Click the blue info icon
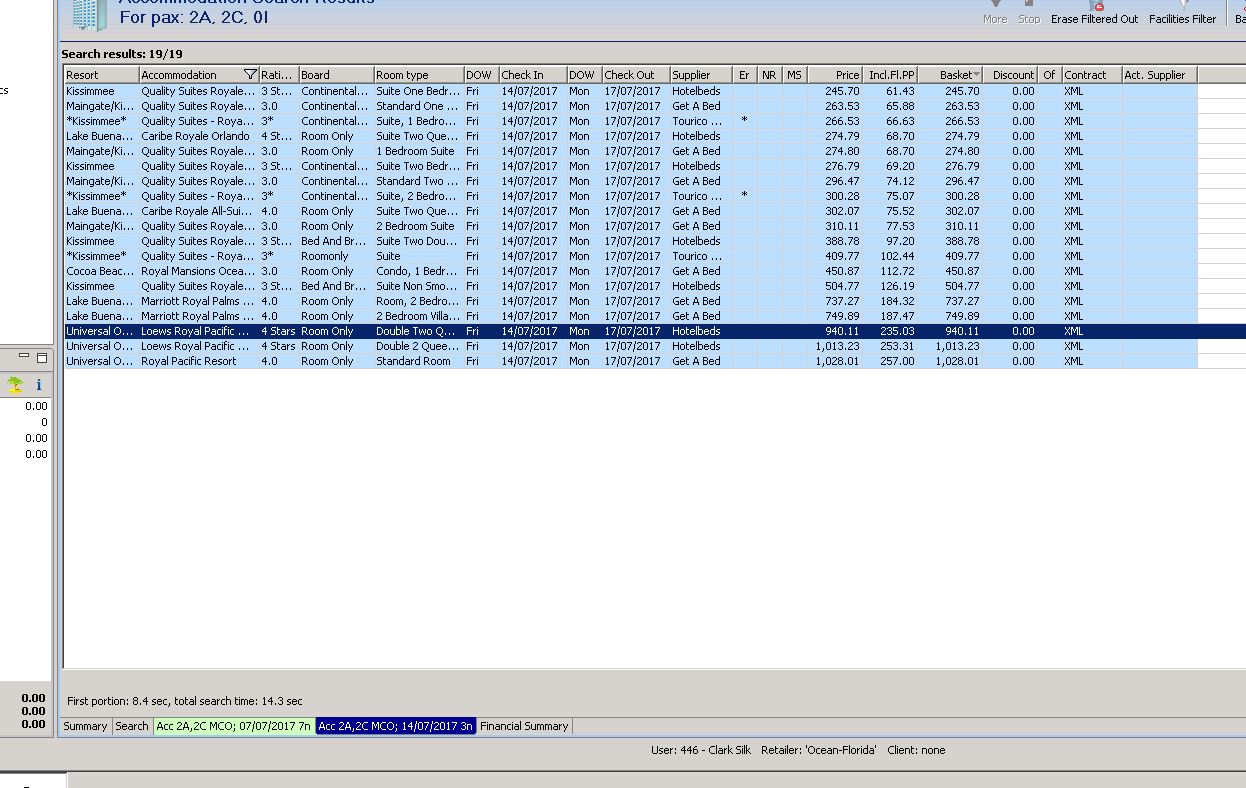This screenshot has height=788, width=1246. (x=39, y=385)
